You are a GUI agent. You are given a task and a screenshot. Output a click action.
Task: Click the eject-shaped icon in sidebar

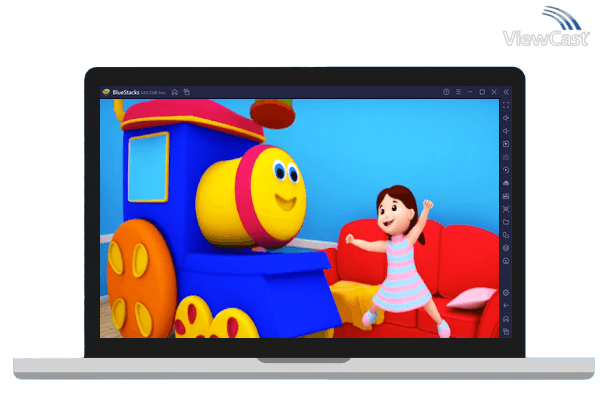click(x=506, y=183)
